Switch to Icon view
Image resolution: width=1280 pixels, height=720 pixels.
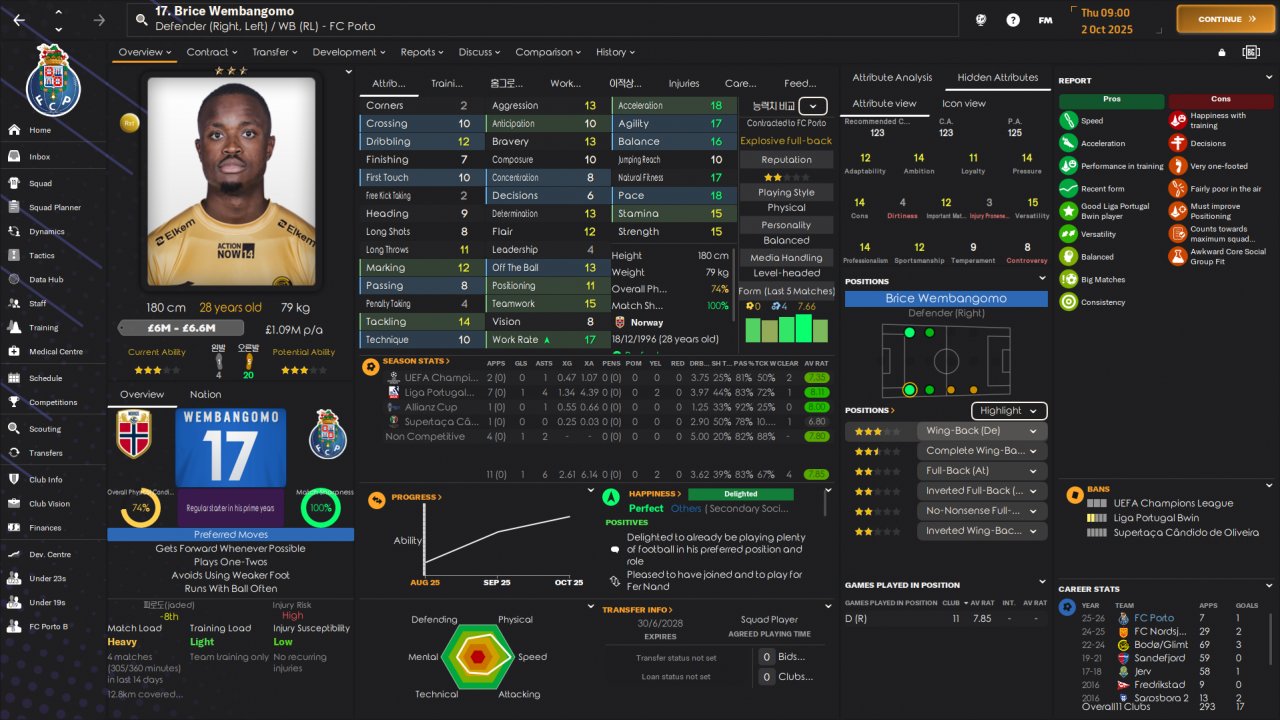(x=963, y=103)
